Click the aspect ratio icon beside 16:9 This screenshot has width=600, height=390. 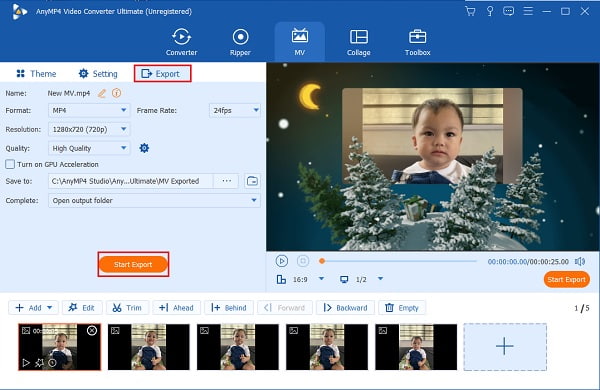pyautogui.click(x=281, y=279)
